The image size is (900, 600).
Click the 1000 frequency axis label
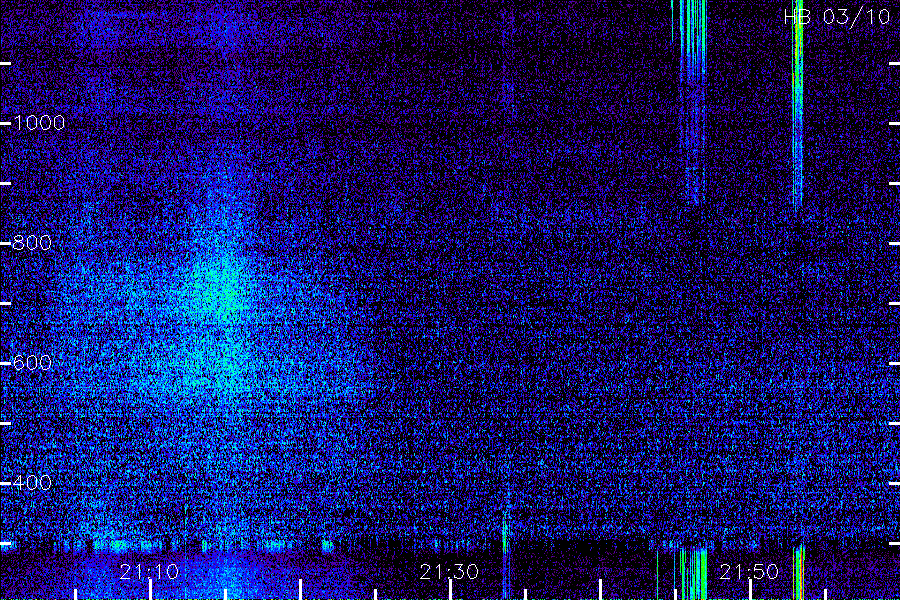(x=39, y=123)
